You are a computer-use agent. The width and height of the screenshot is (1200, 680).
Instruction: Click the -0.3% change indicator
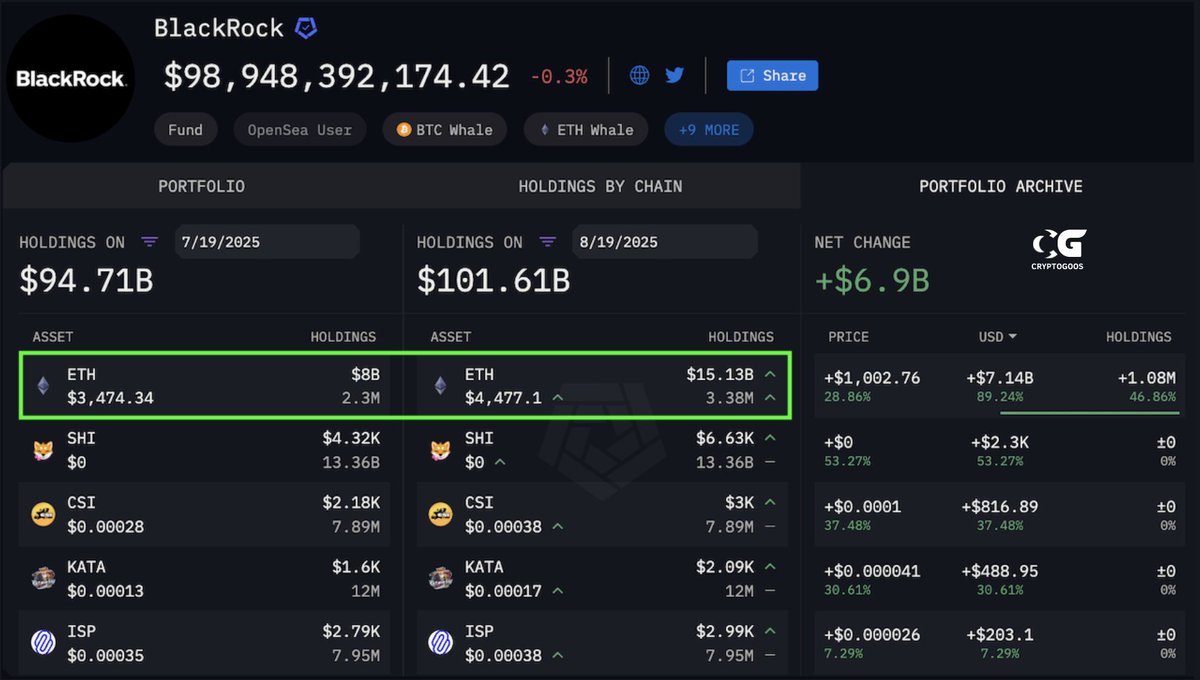coord(559,77)
